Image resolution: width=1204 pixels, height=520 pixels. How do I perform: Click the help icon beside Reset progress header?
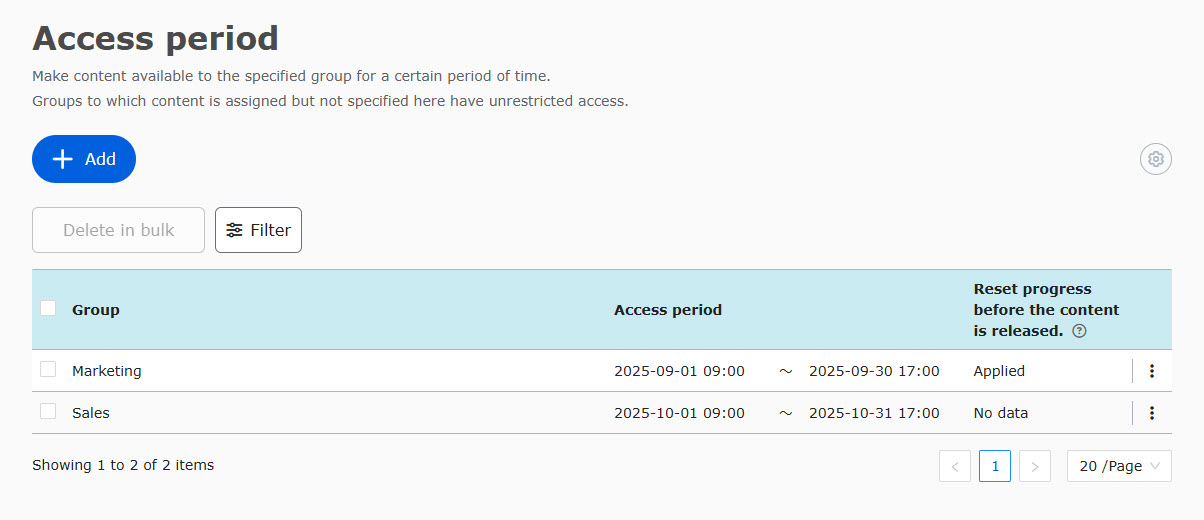1079,331
